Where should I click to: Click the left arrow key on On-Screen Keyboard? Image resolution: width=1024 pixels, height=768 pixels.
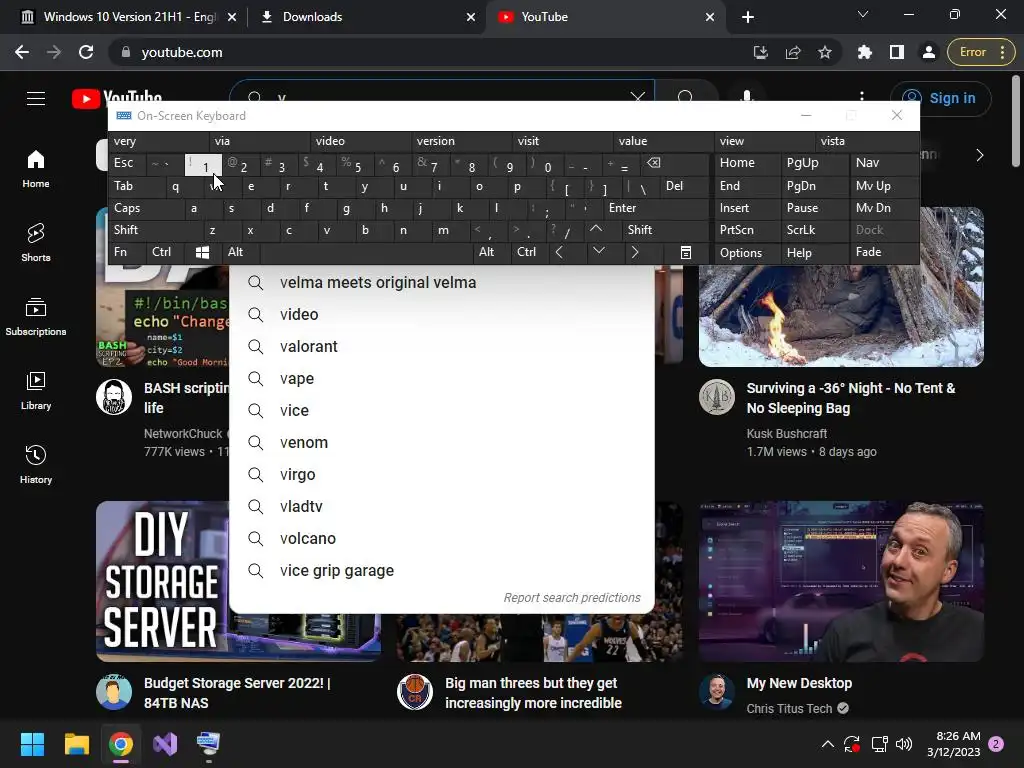(x=559, y=253)
